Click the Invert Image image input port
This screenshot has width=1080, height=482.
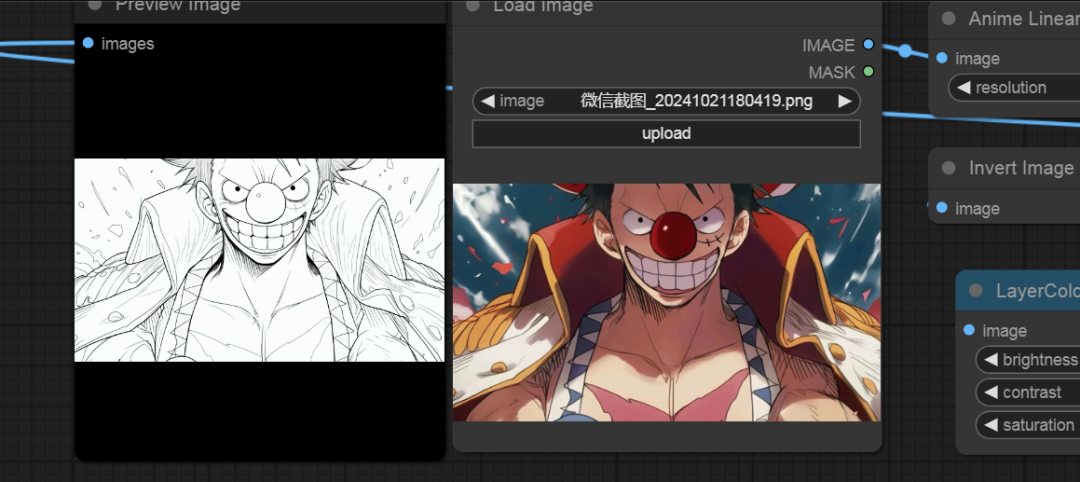[942, 208]
